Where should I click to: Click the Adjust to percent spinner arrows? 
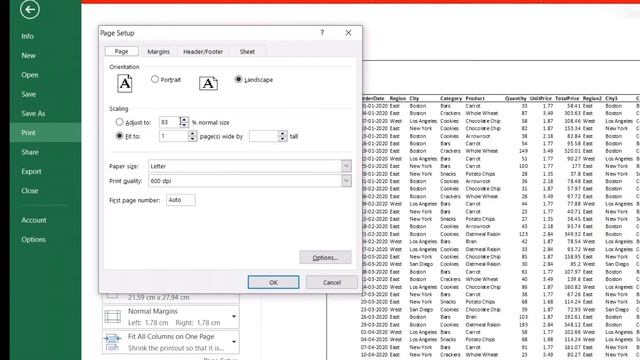(x=184, y=122)
